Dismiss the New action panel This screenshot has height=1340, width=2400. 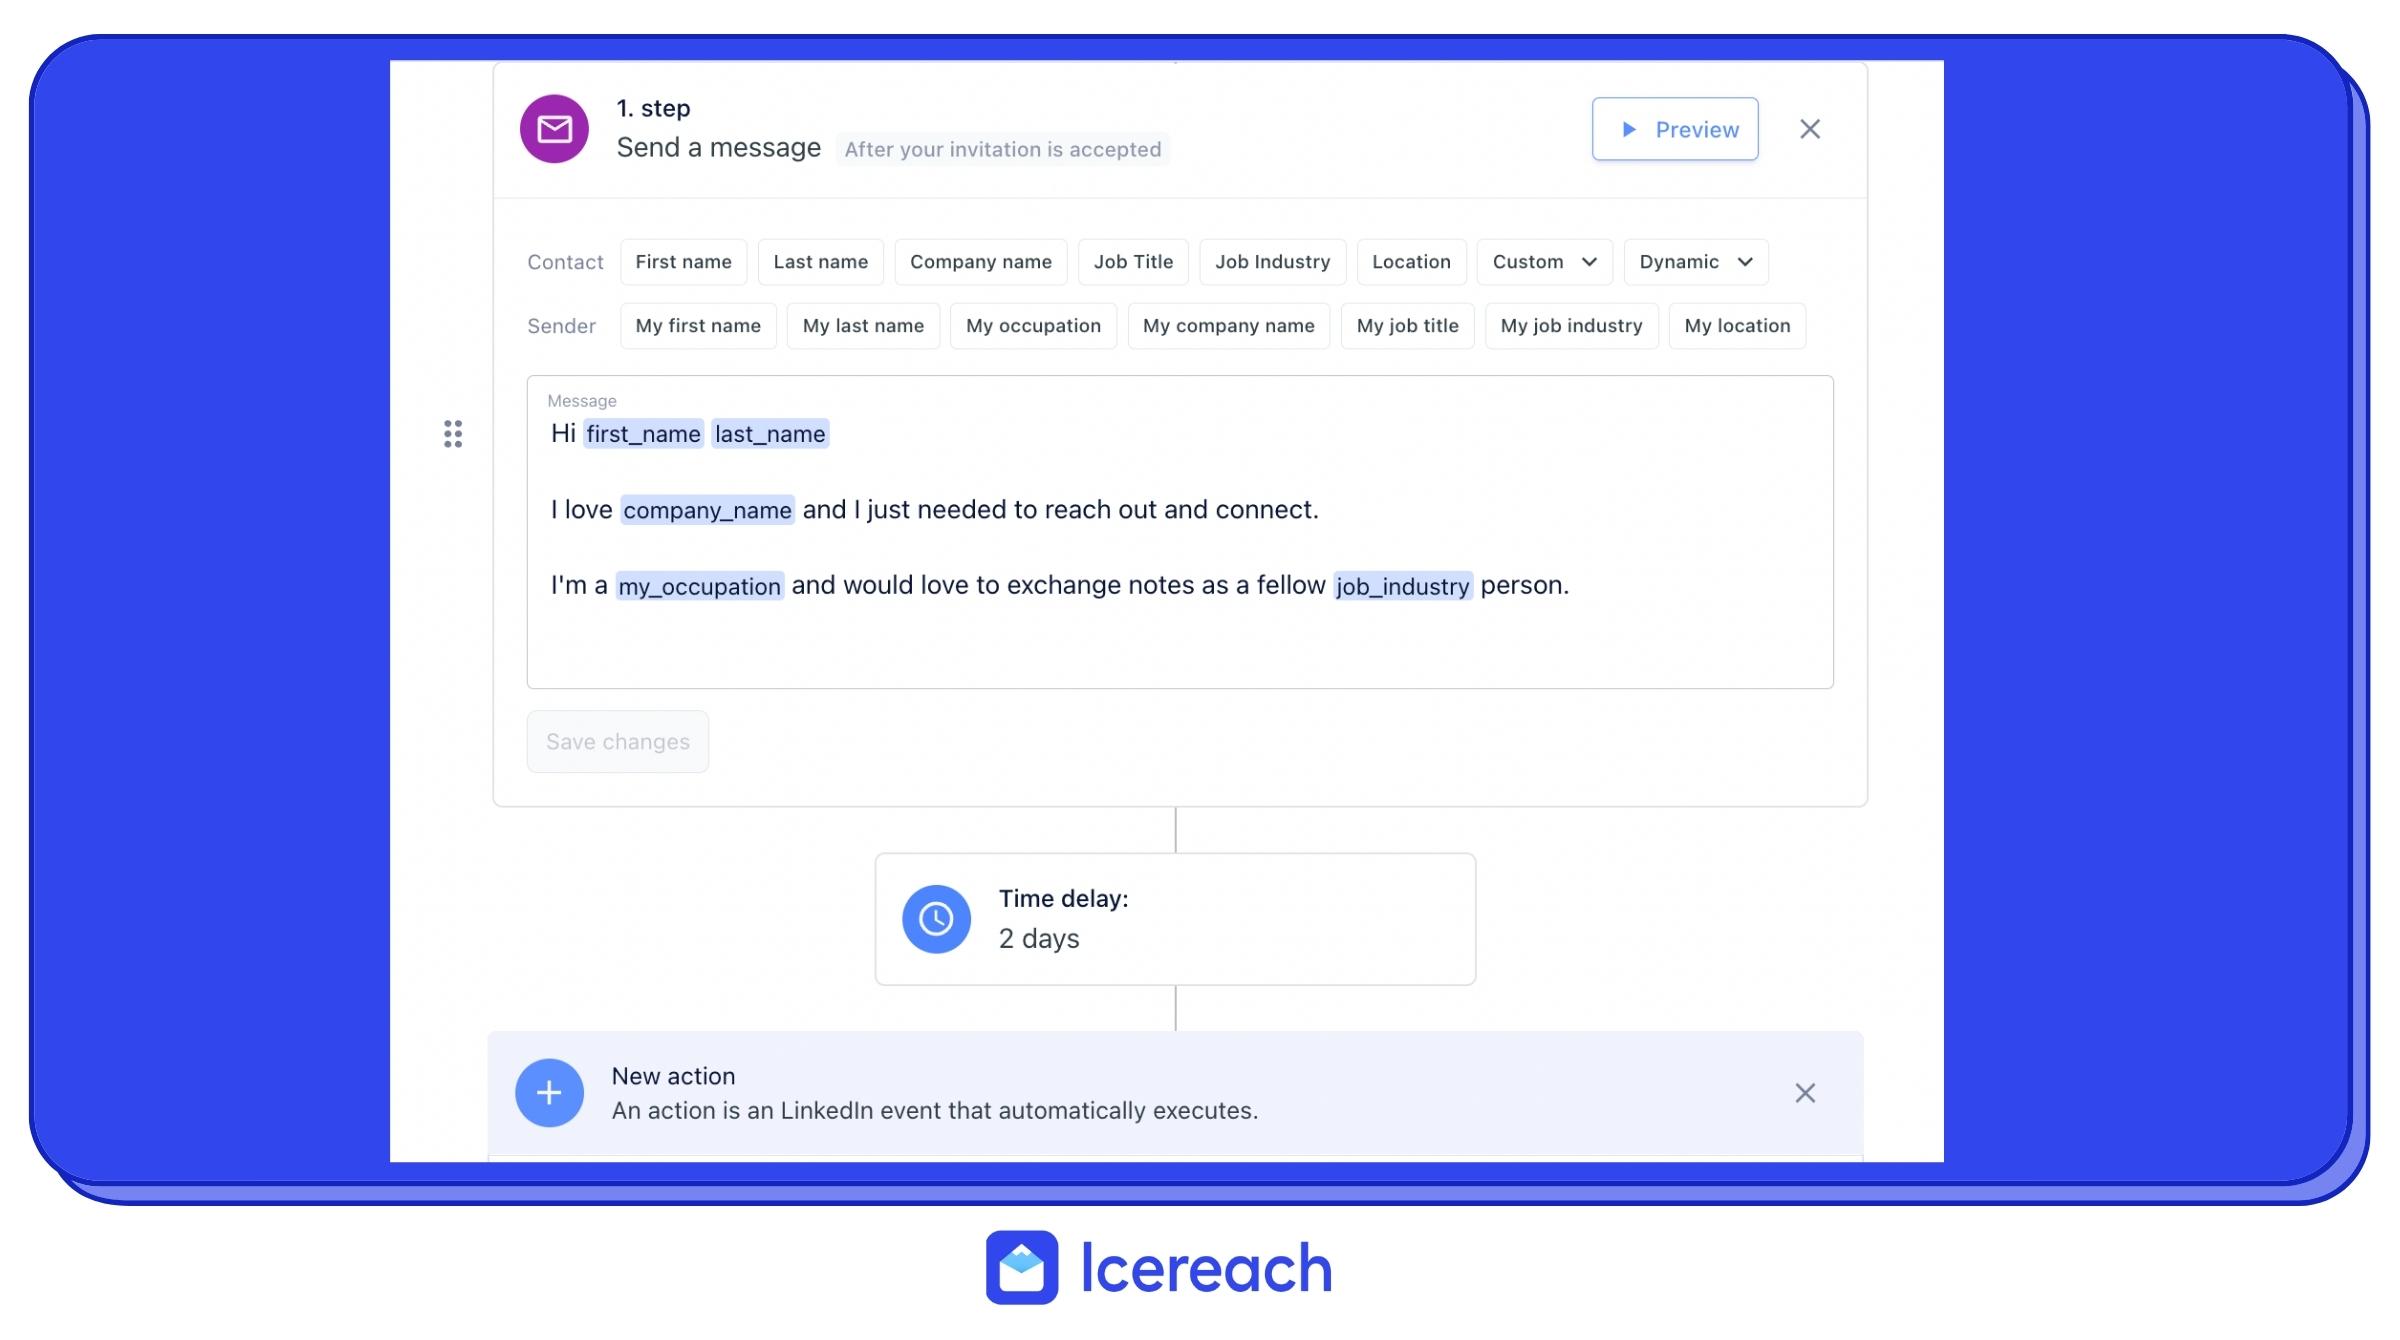click(1805, 1093)
